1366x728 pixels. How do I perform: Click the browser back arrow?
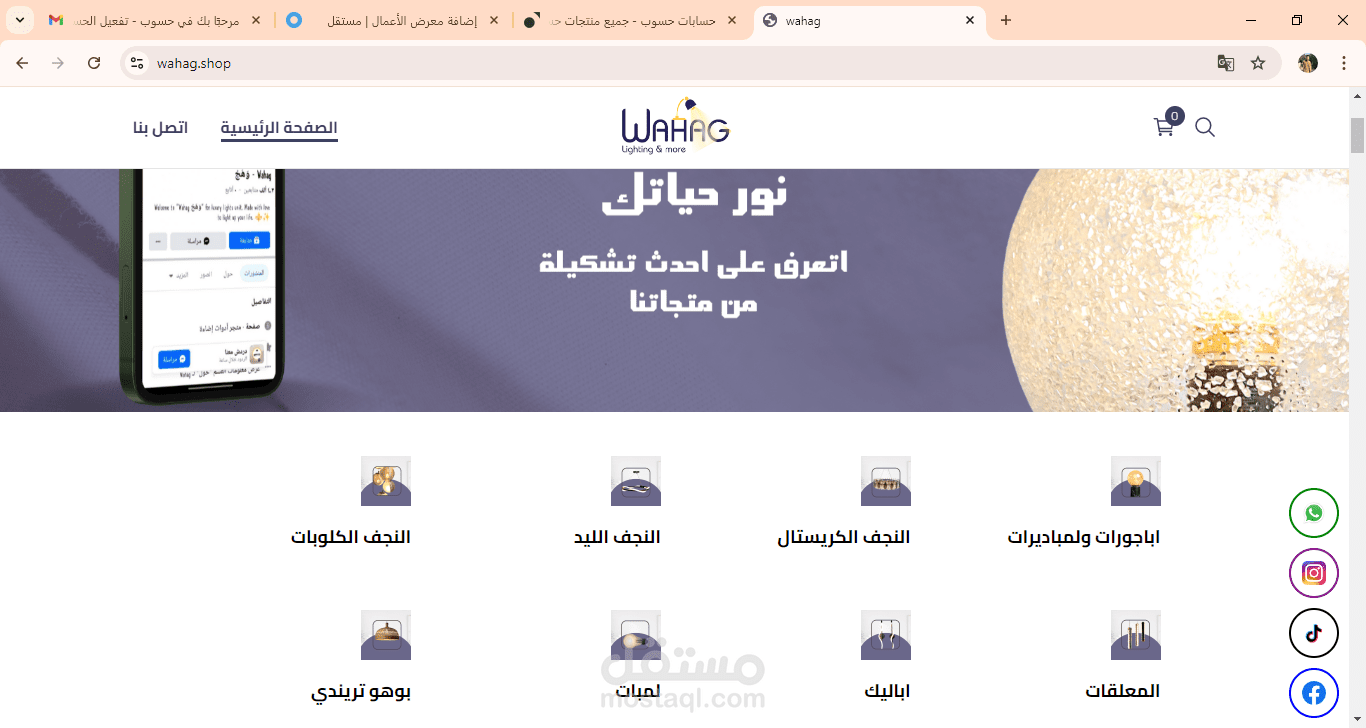click(x=22, y=63)
